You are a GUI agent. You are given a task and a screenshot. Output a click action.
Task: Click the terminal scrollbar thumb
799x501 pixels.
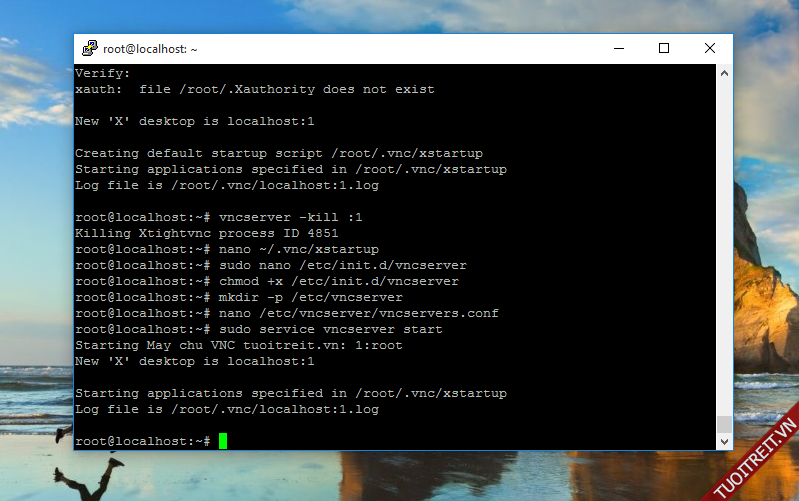point(724,424)
